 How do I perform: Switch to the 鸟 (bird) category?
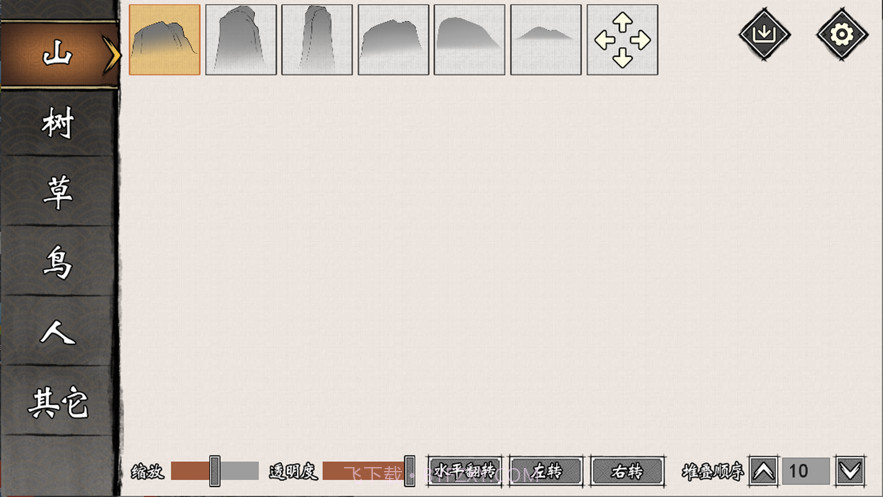[x=58, y=263]
